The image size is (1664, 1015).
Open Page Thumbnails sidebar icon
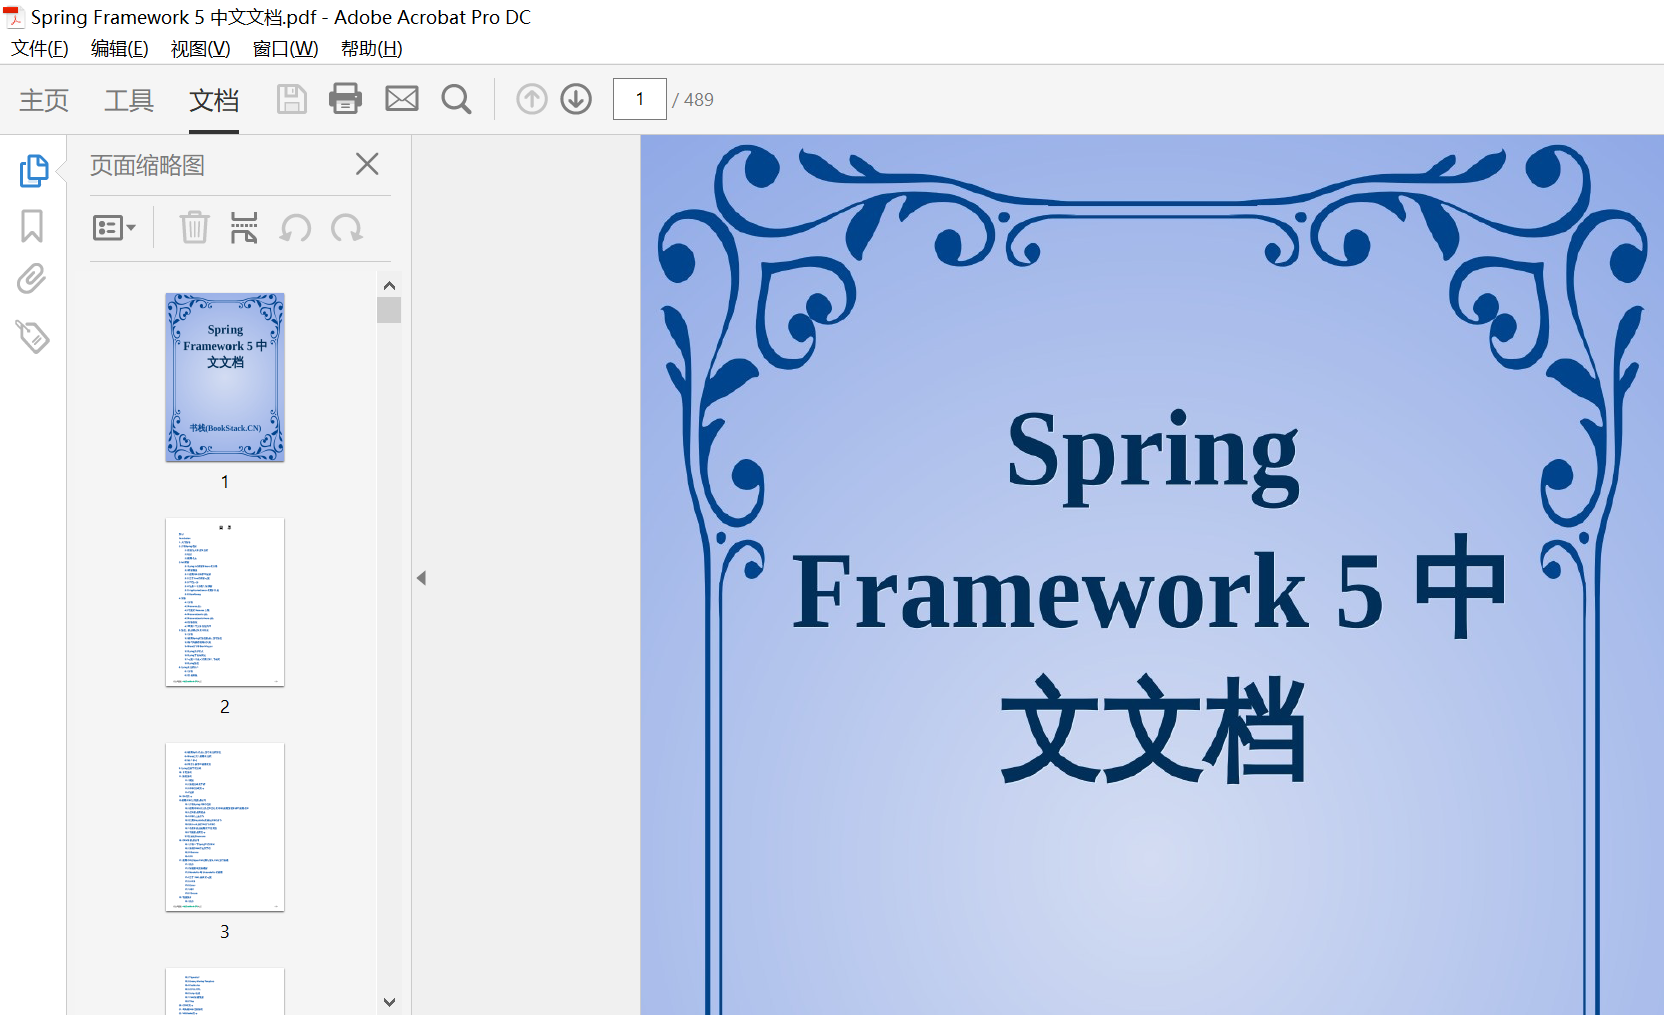click(x=34, y=170)
